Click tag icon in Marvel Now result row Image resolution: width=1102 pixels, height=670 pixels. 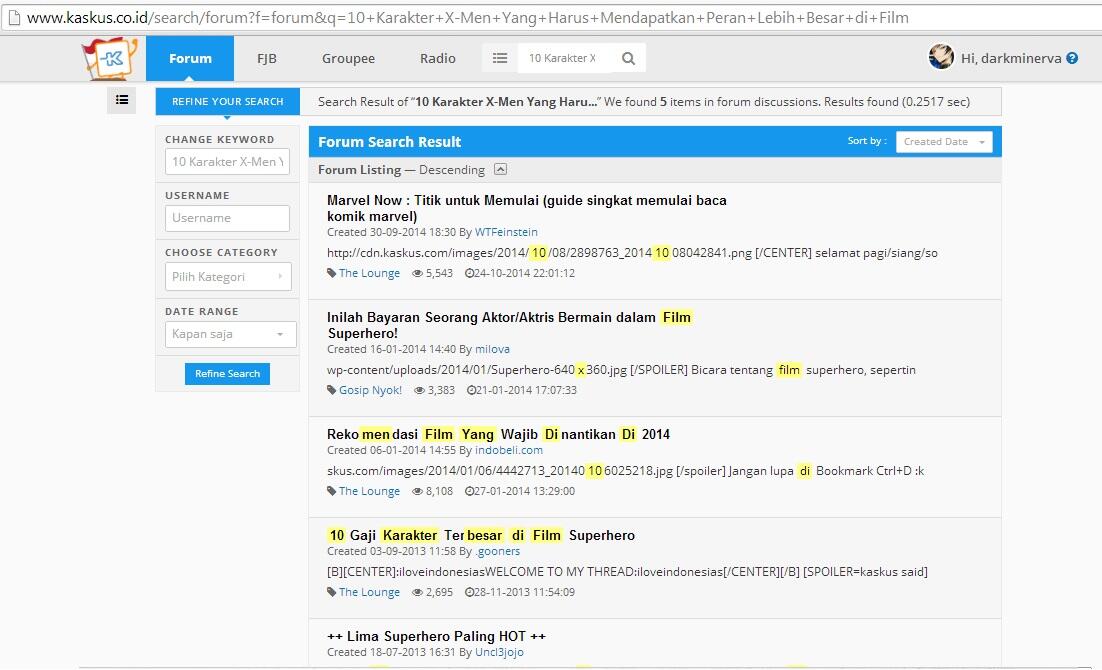point(332,273)
